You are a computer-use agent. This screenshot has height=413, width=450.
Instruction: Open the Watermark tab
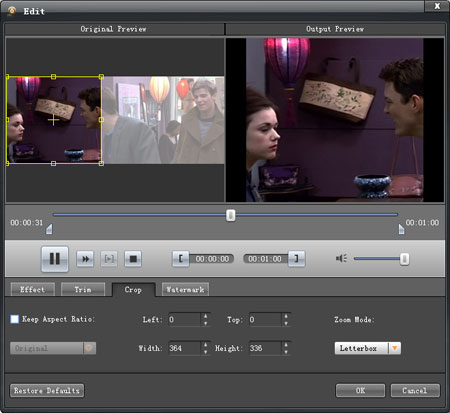pos(185,289)
